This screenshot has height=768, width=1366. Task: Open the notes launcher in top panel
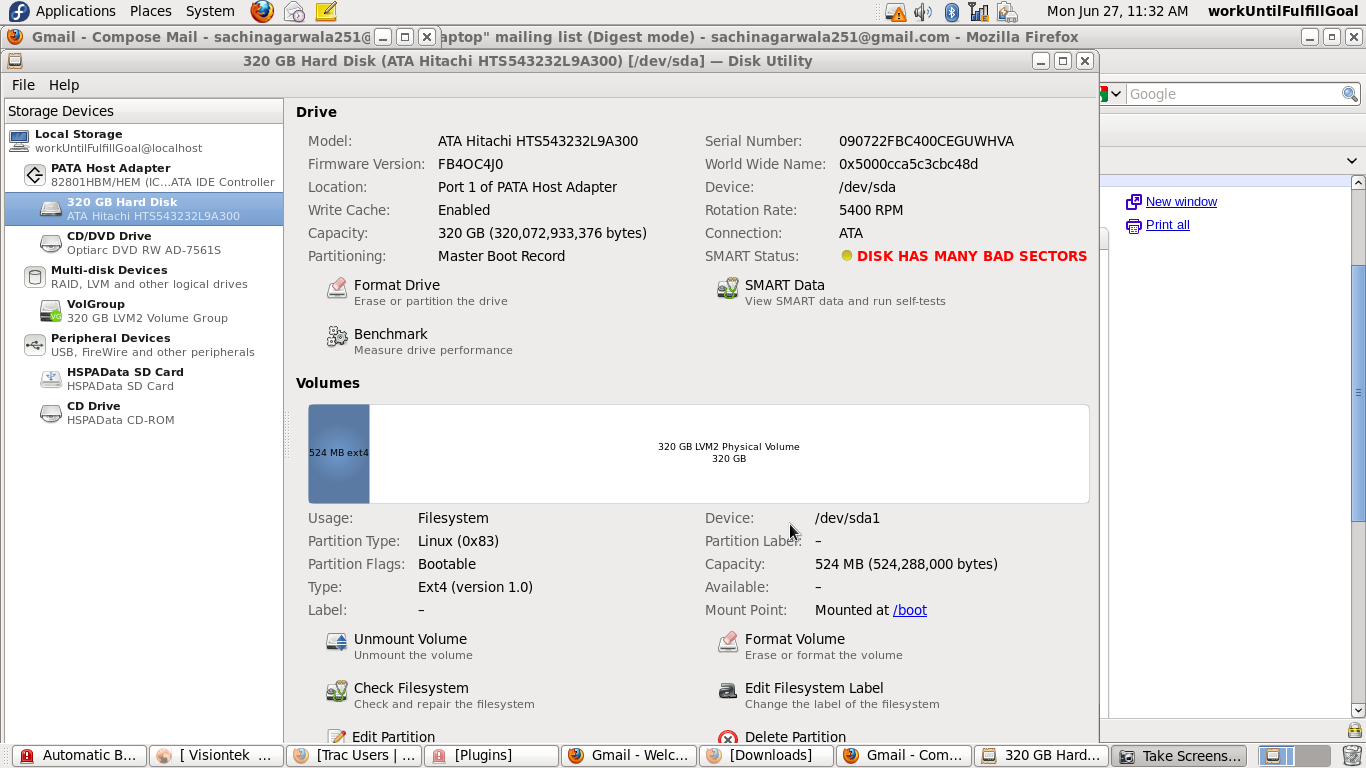click(326, 11)
